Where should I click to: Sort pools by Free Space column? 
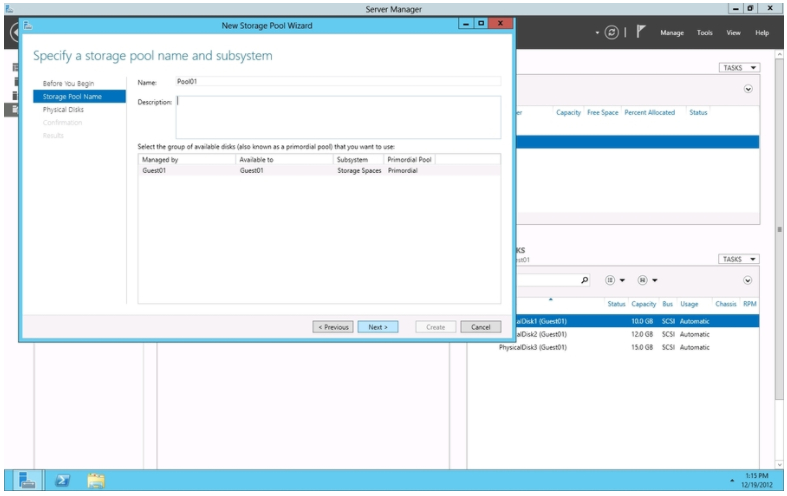[603, 112]
